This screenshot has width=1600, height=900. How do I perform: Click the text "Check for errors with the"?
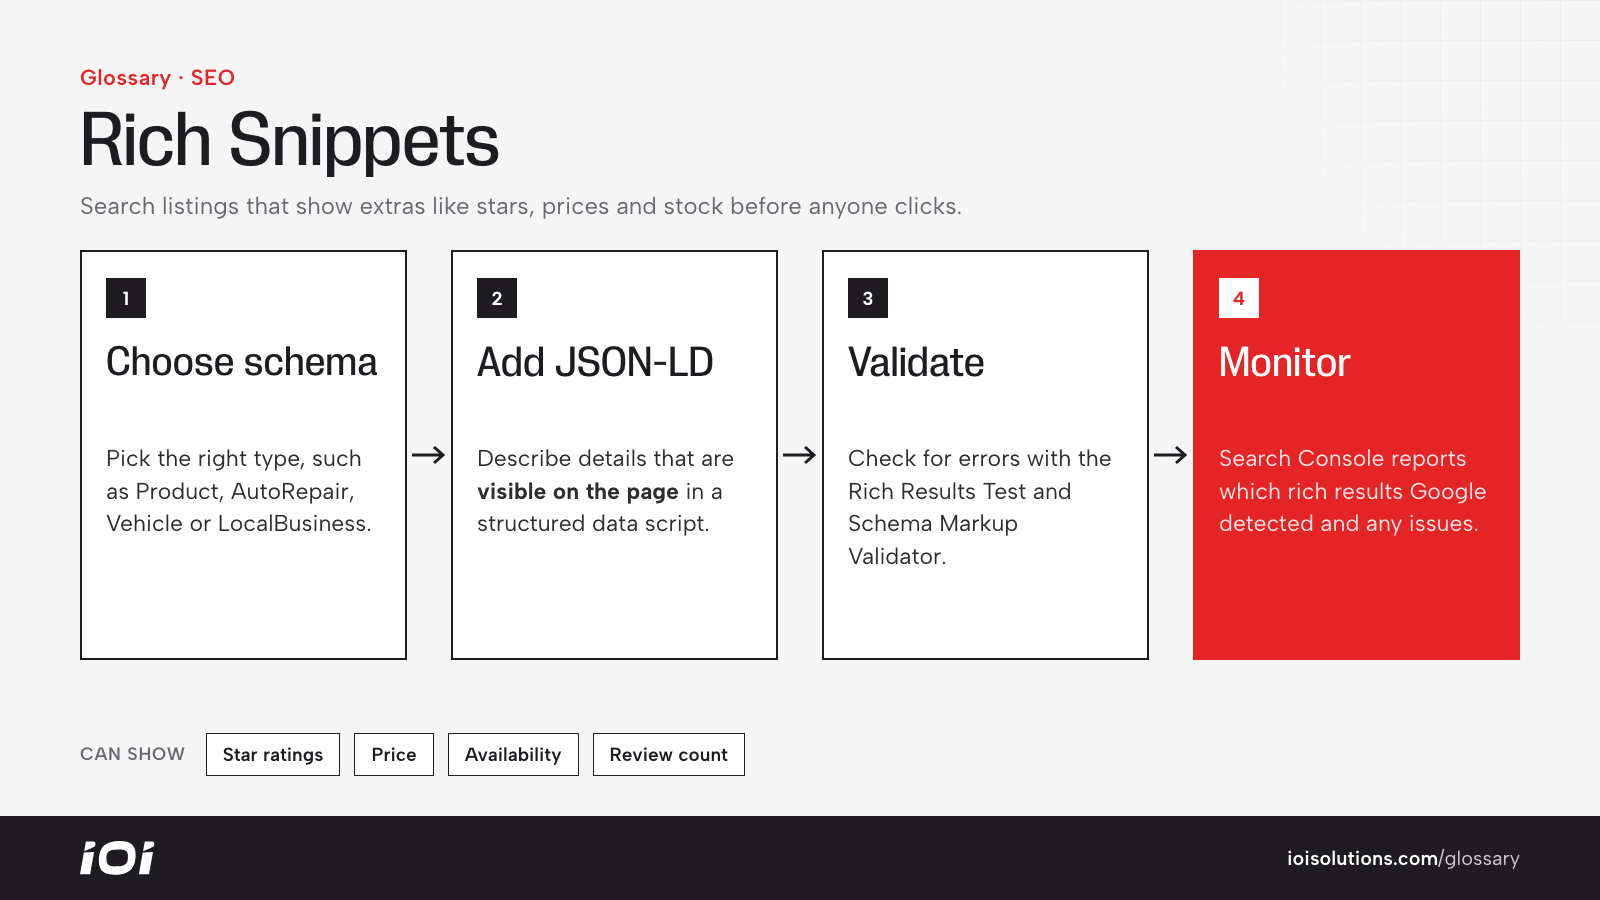(x=980, y=458)
